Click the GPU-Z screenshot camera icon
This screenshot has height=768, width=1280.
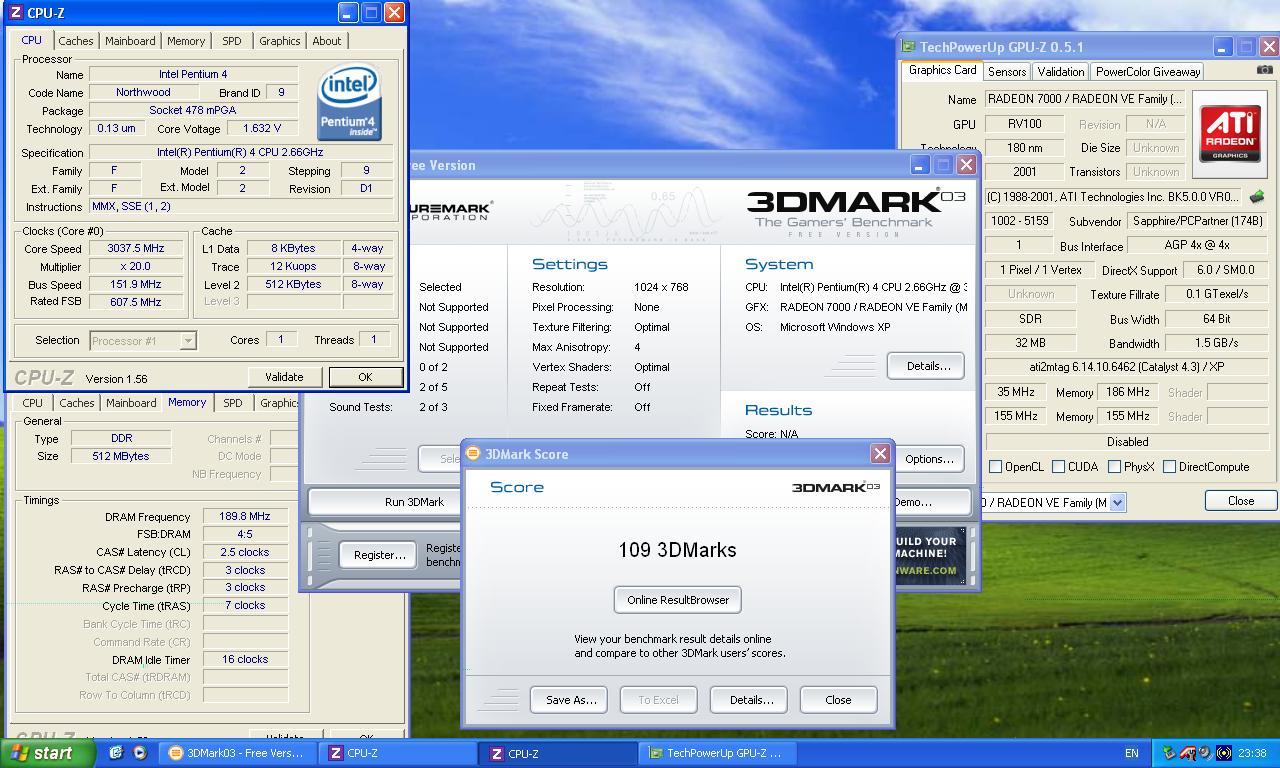(x=1265, y=70)
